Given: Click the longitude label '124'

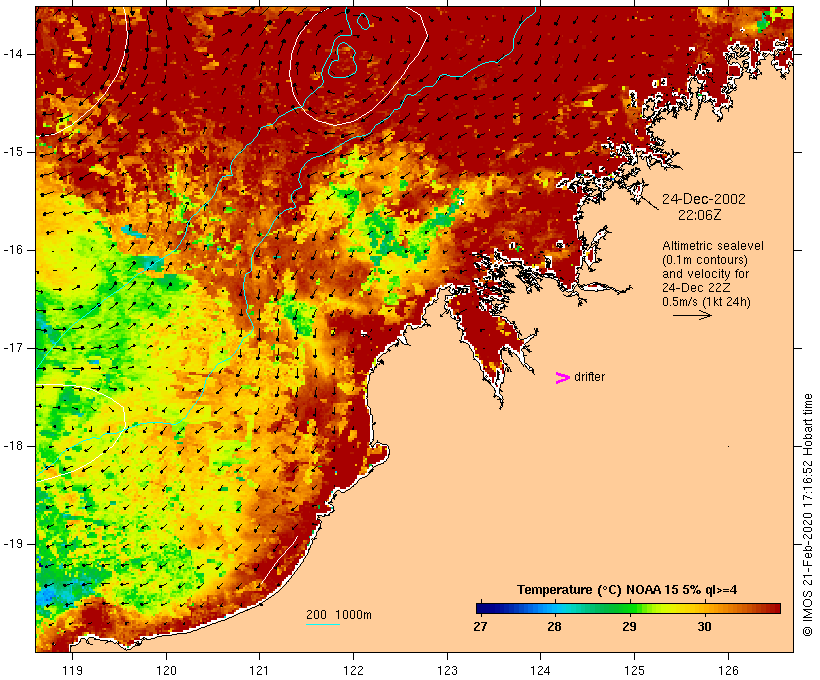Looking at the screenshot, I should (540, 670).
